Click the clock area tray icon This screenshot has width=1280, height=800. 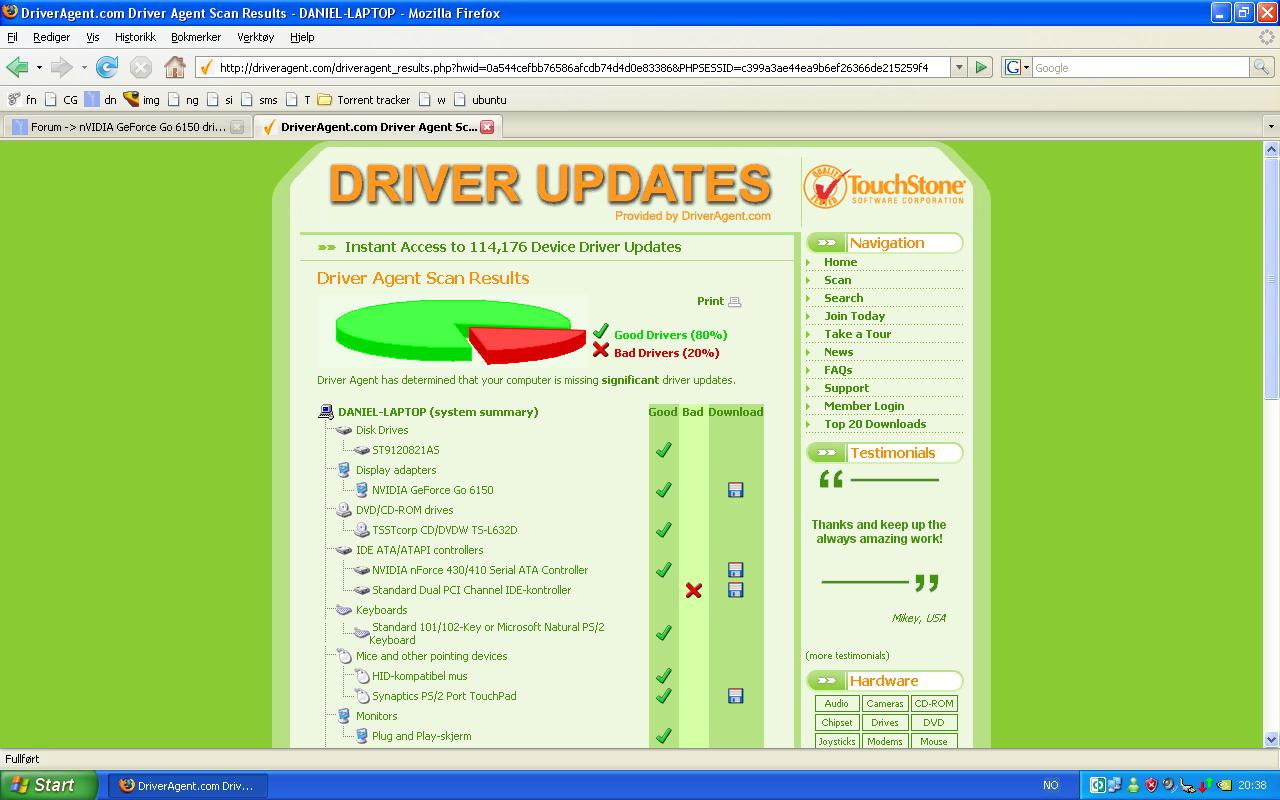[x=1252, y=785]
